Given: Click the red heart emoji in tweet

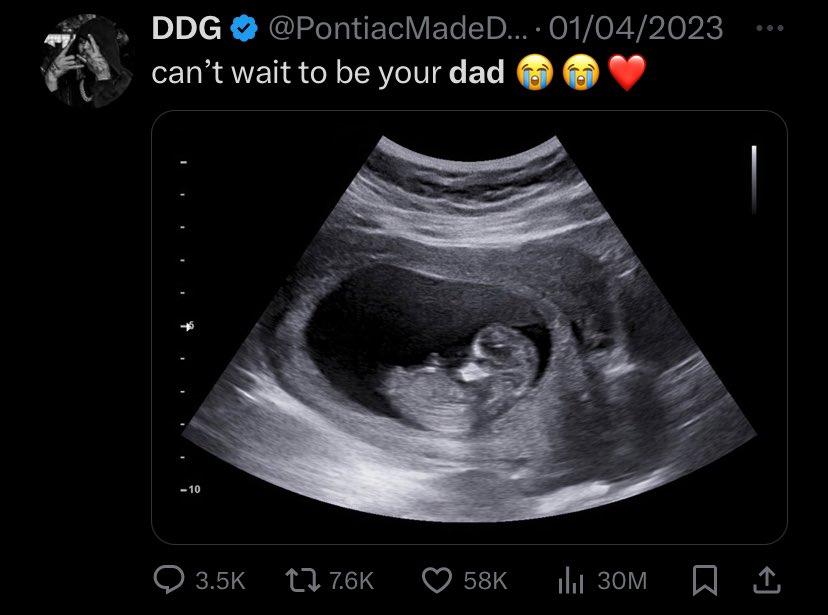Looking at the screenshot, I should pyautogui.click(x=627, y=72).
